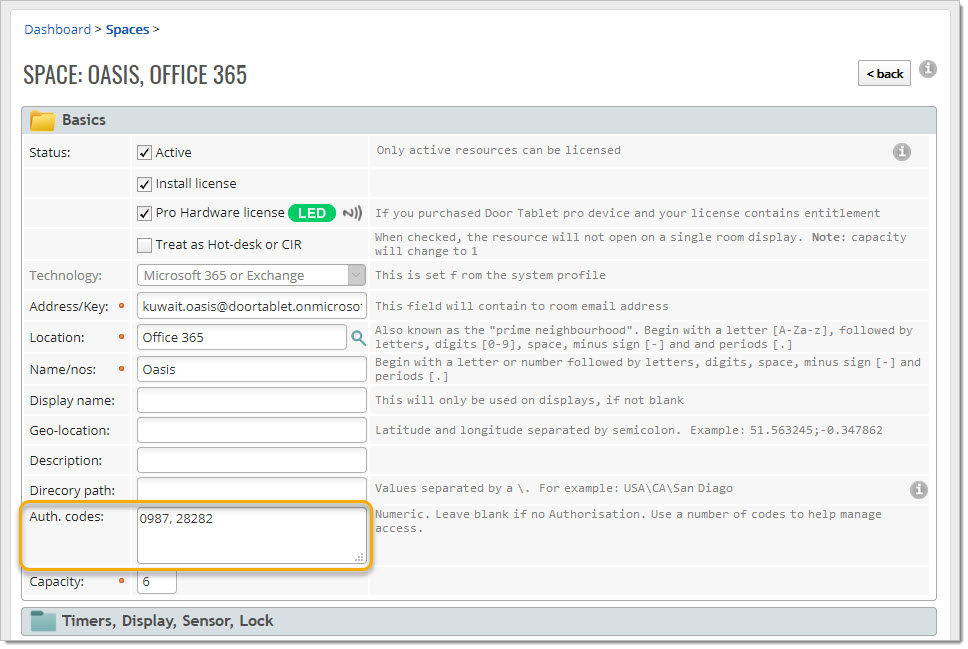The width and height of the screenshot is (968, 649).
Task: Click the teal Timers section folder icon
Action: 42,621
